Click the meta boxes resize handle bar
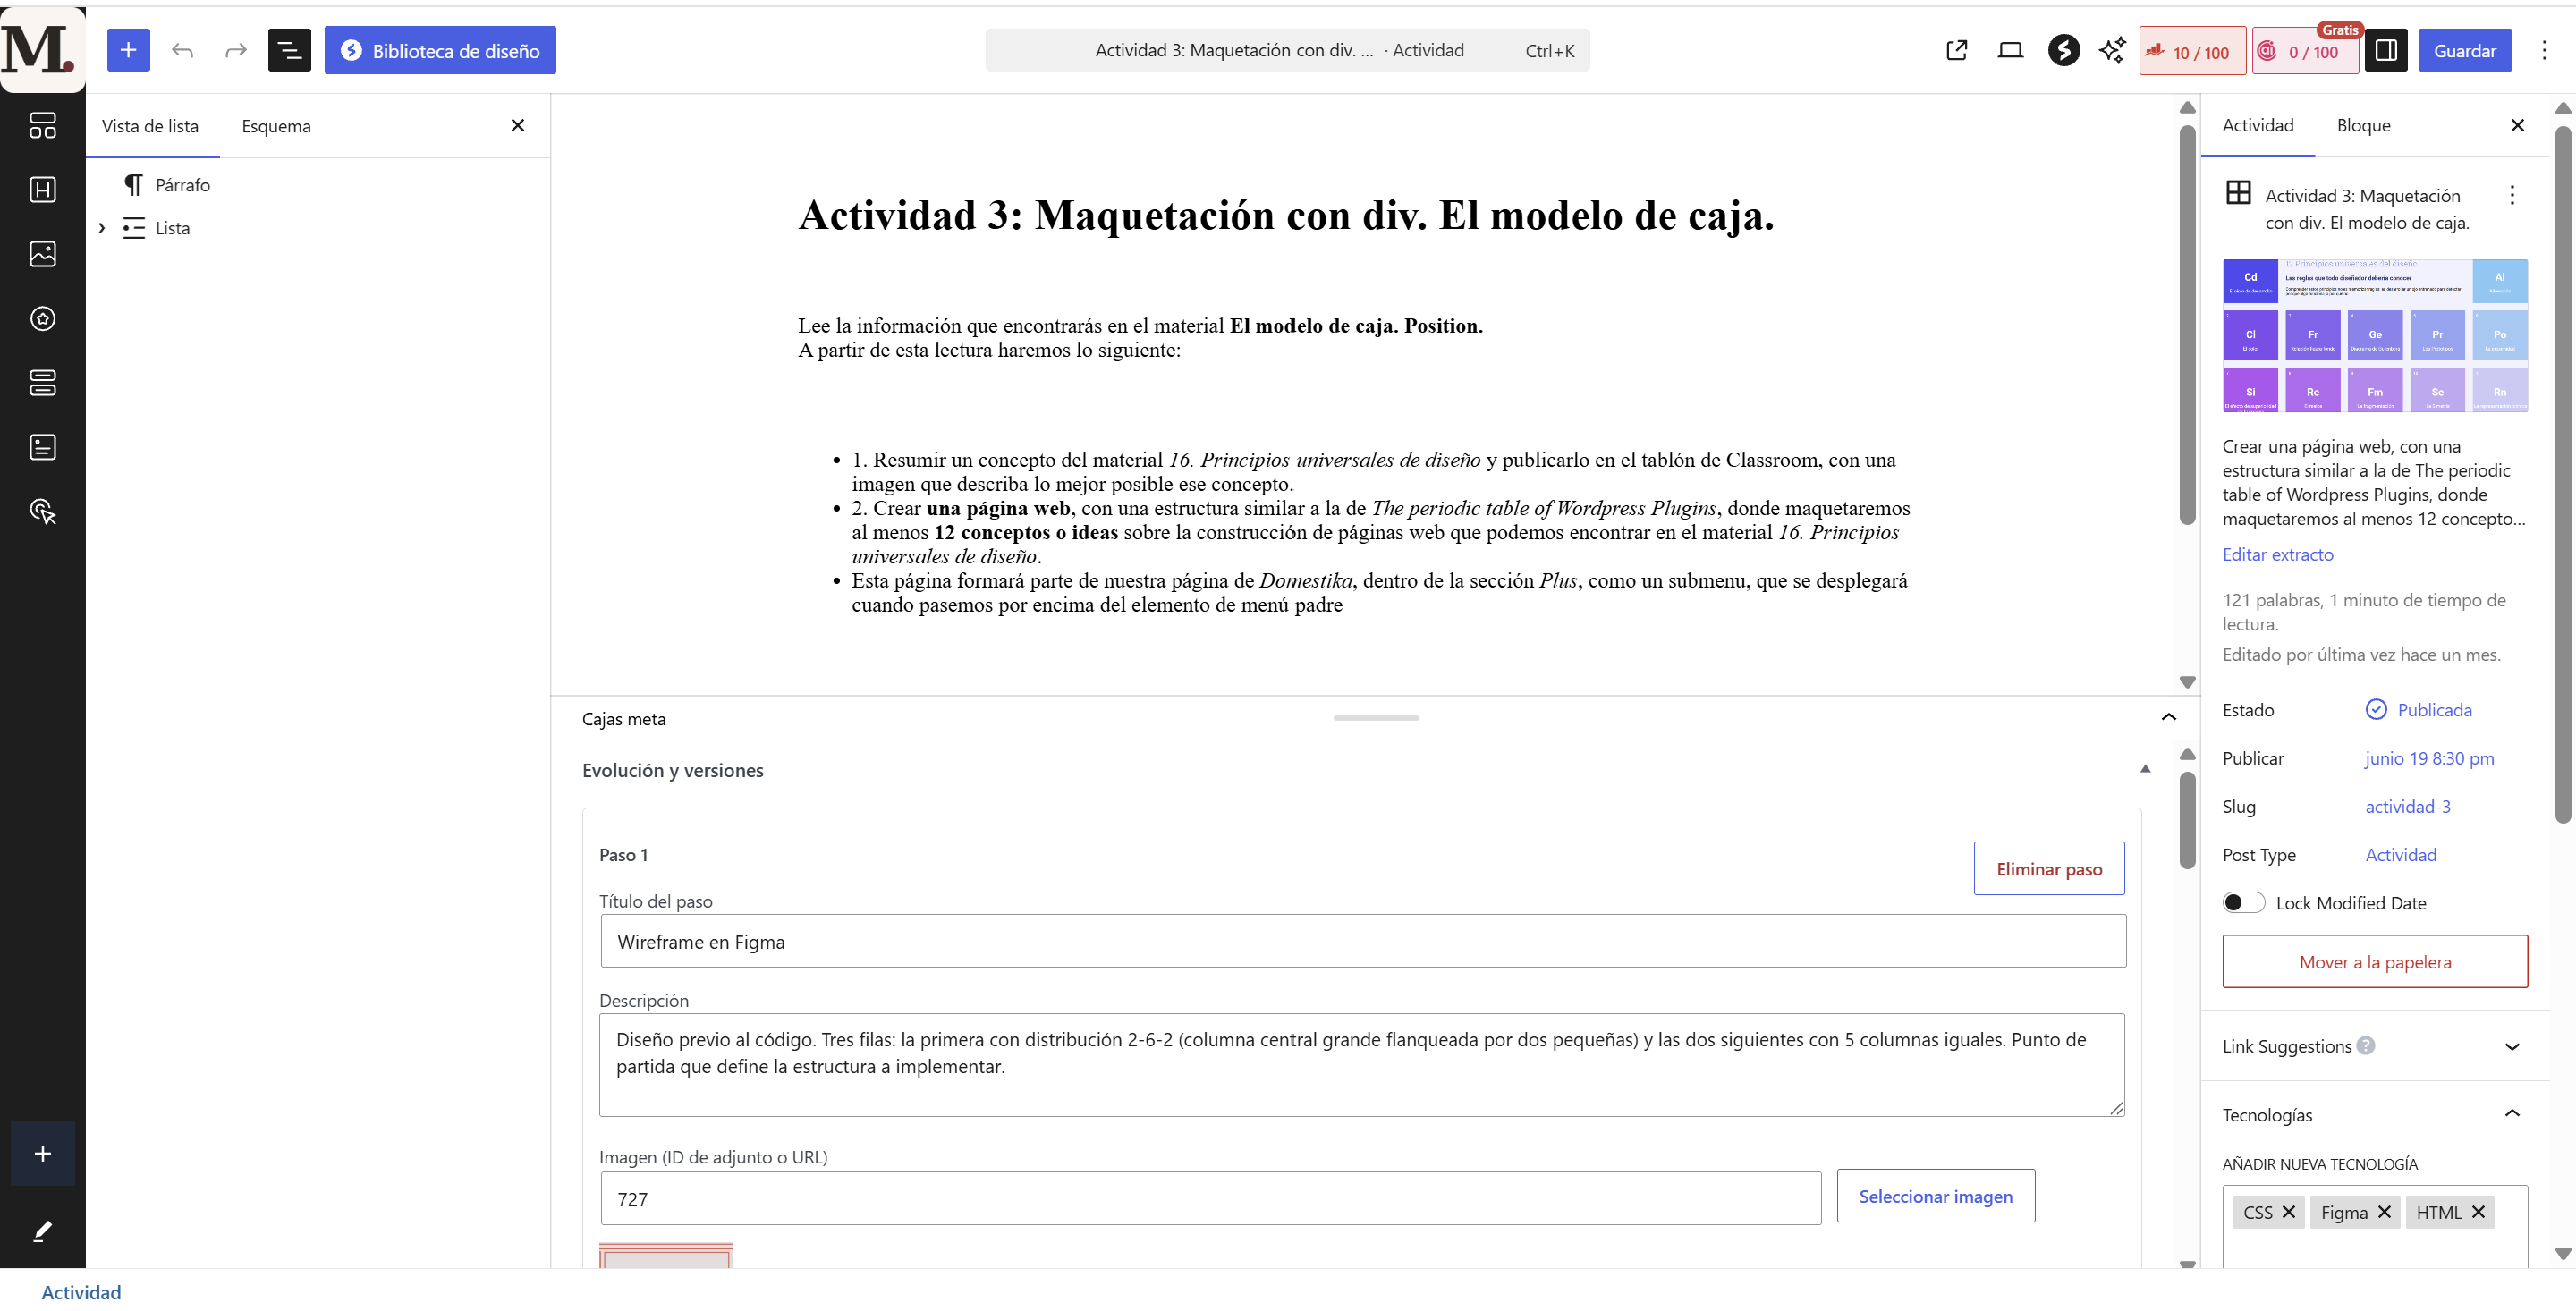This screenshot has width=2576, height=1311. (1375, 717)
